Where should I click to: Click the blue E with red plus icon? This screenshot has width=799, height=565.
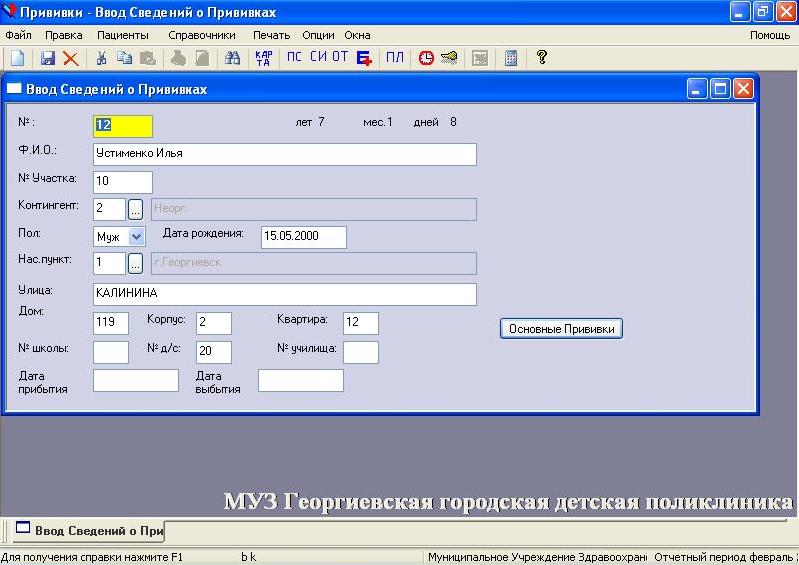coord(364,58)
